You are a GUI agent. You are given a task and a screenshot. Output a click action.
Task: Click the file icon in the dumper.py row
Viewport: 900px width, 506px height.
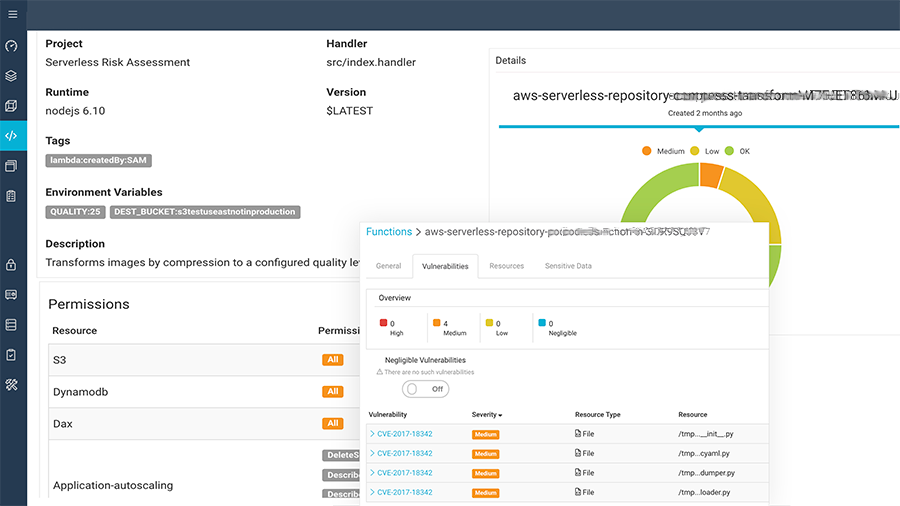[578, 473]
